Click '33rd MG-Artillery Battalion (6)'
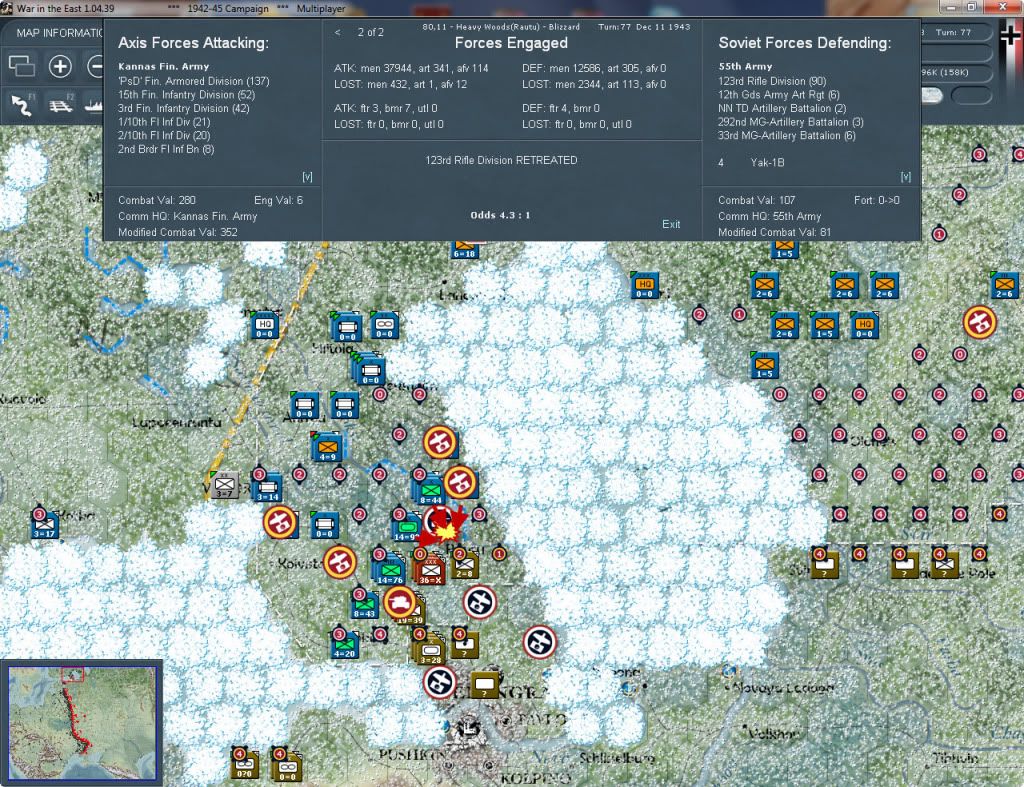Viewport: 1024px width, 787px height. 786,135
